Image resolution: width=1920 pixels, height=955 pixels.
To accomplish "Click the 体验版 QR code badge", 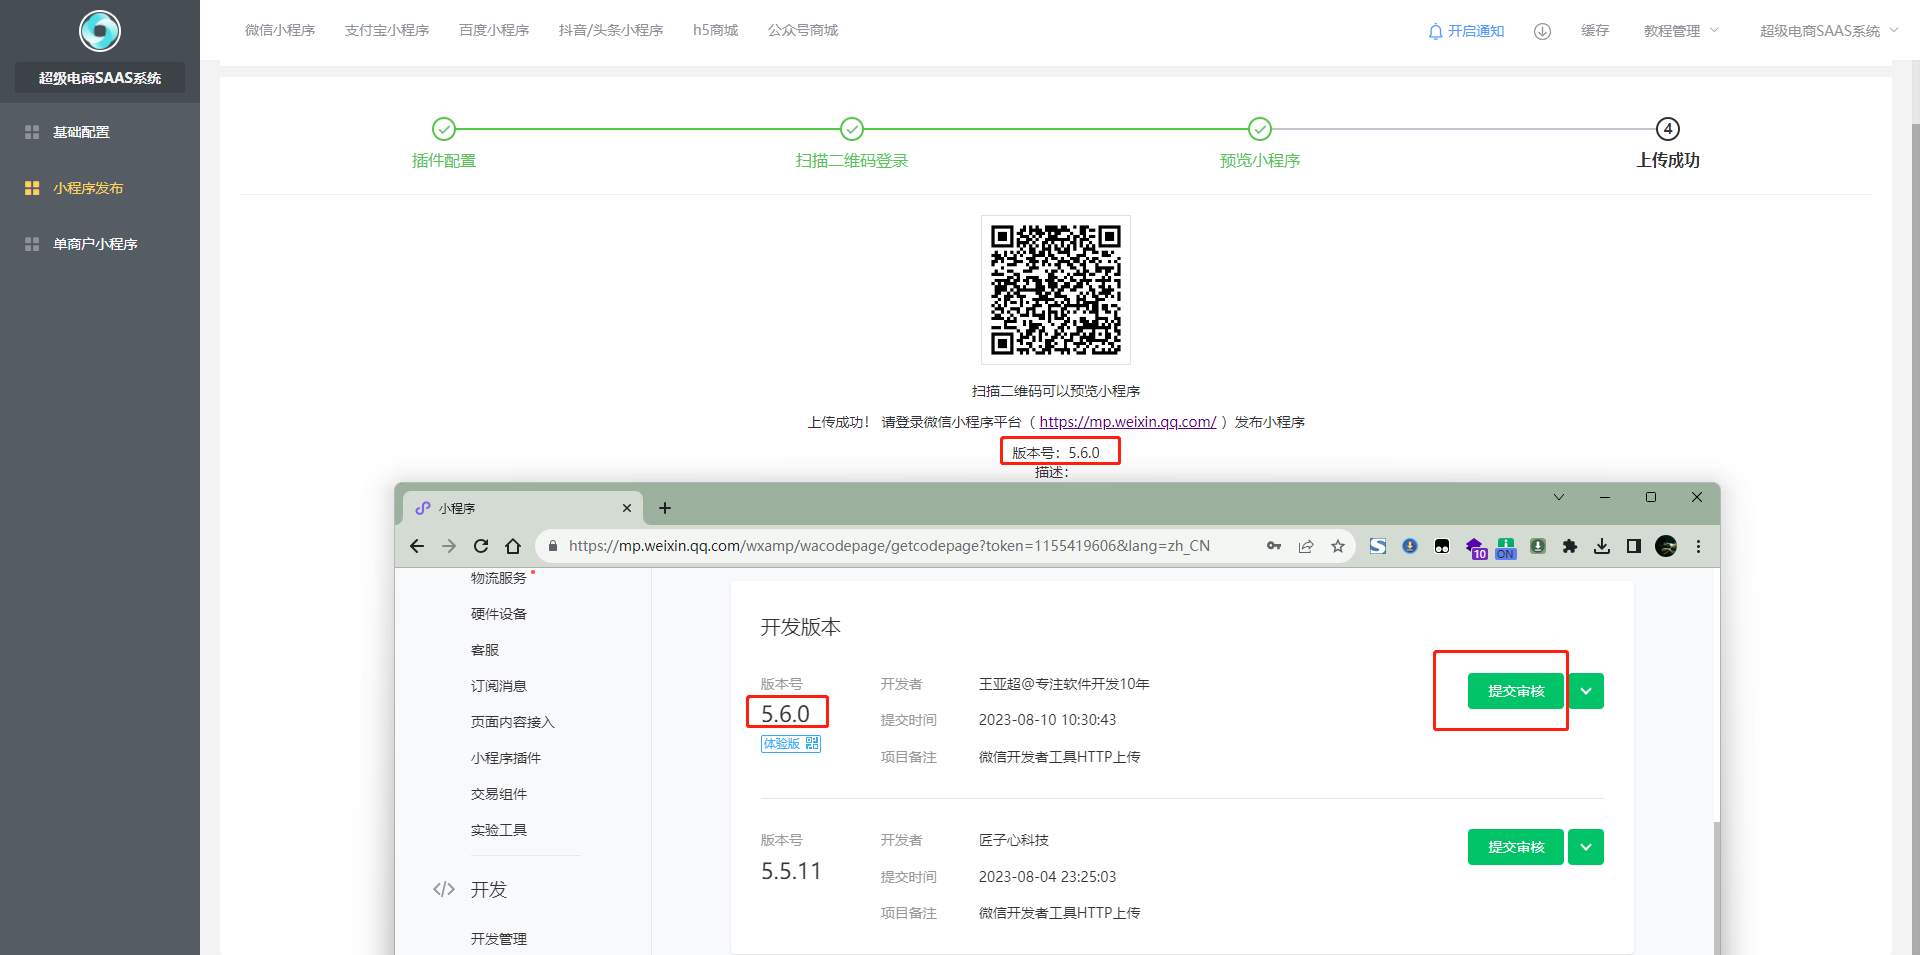I will [790, 744].
